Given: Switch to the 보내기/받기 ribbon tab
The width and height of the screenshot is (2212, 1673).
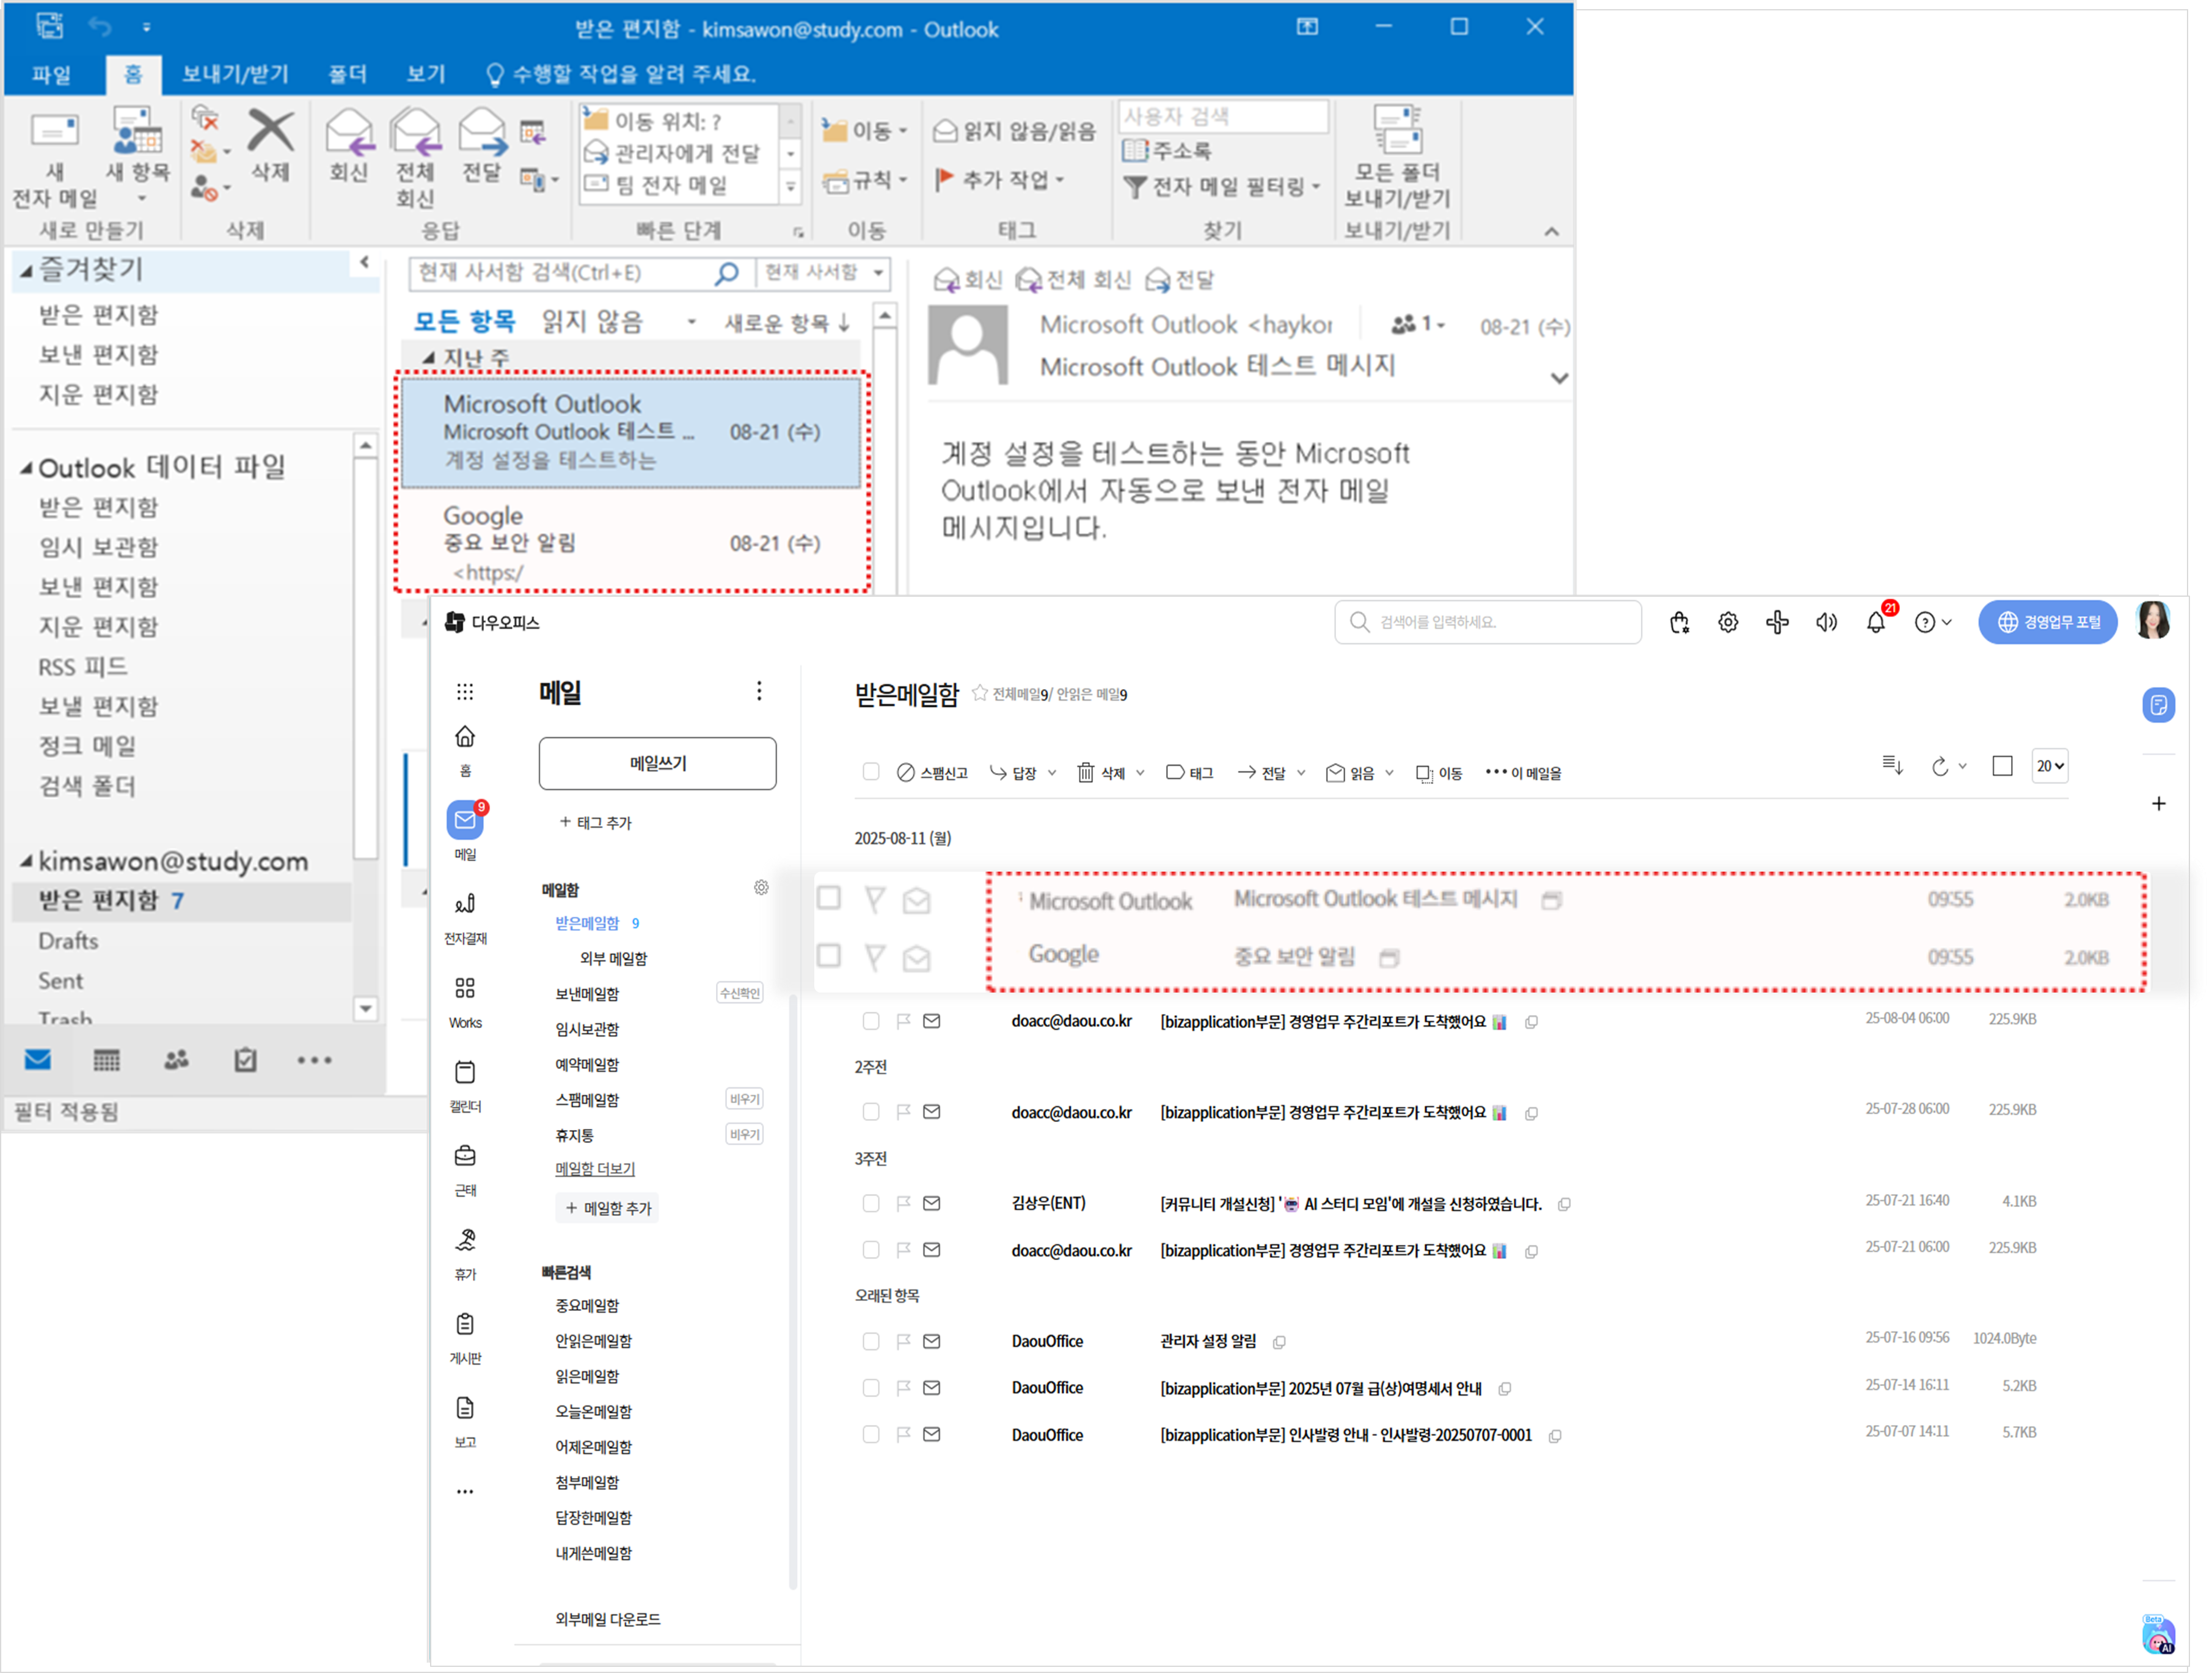Looking at the screenshot, I should pos(235,74).
